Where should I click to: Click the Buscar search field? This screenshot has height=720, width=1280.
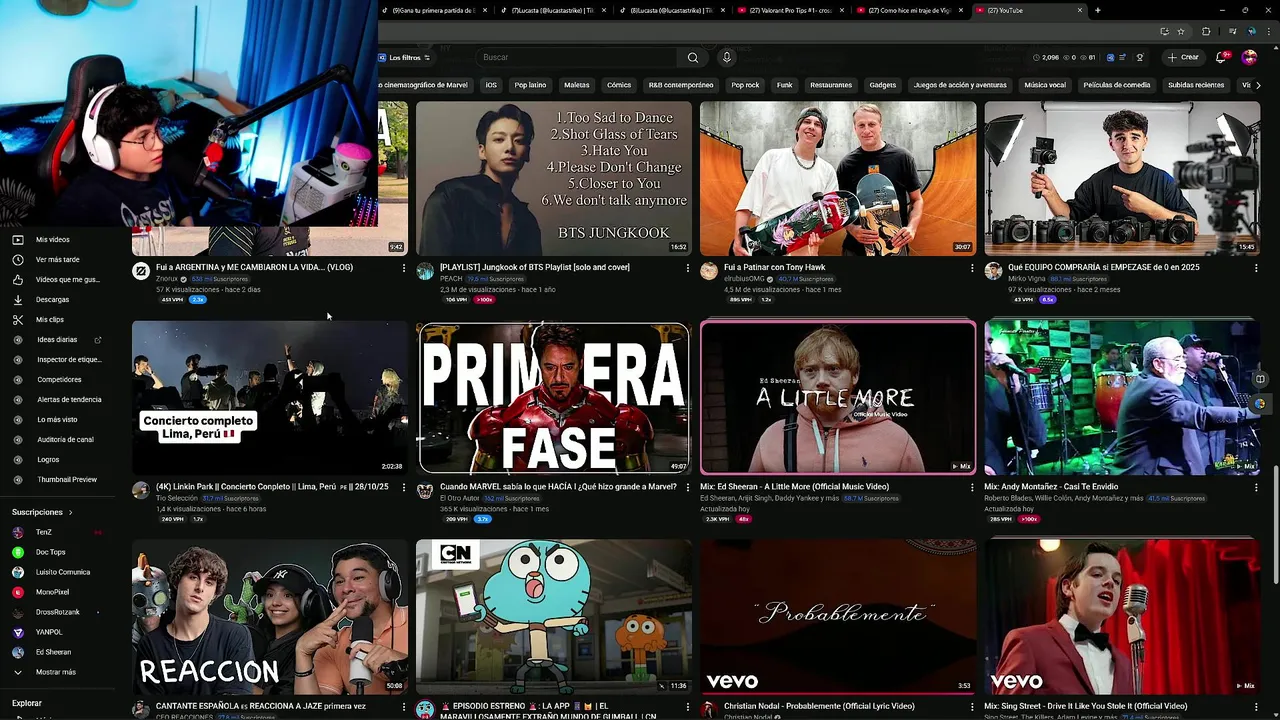[x=578, y=58]
